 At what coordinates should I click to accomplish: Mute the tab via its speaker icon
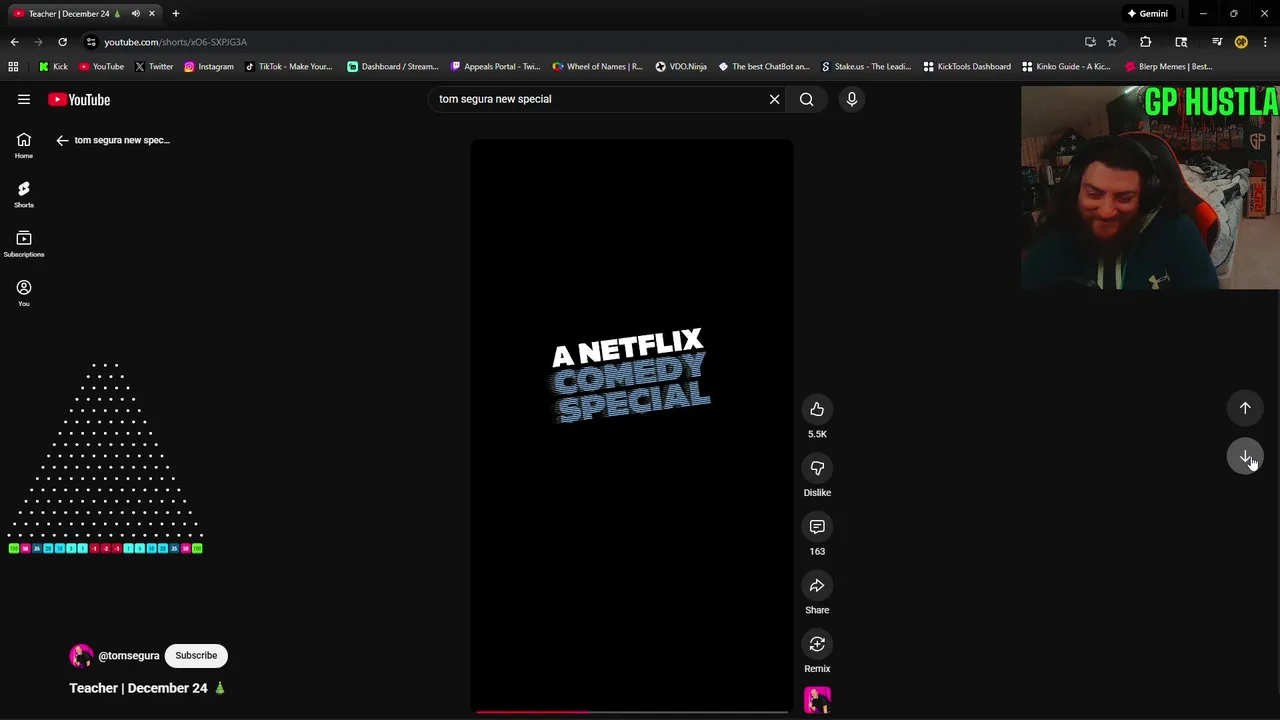[135, 14]
